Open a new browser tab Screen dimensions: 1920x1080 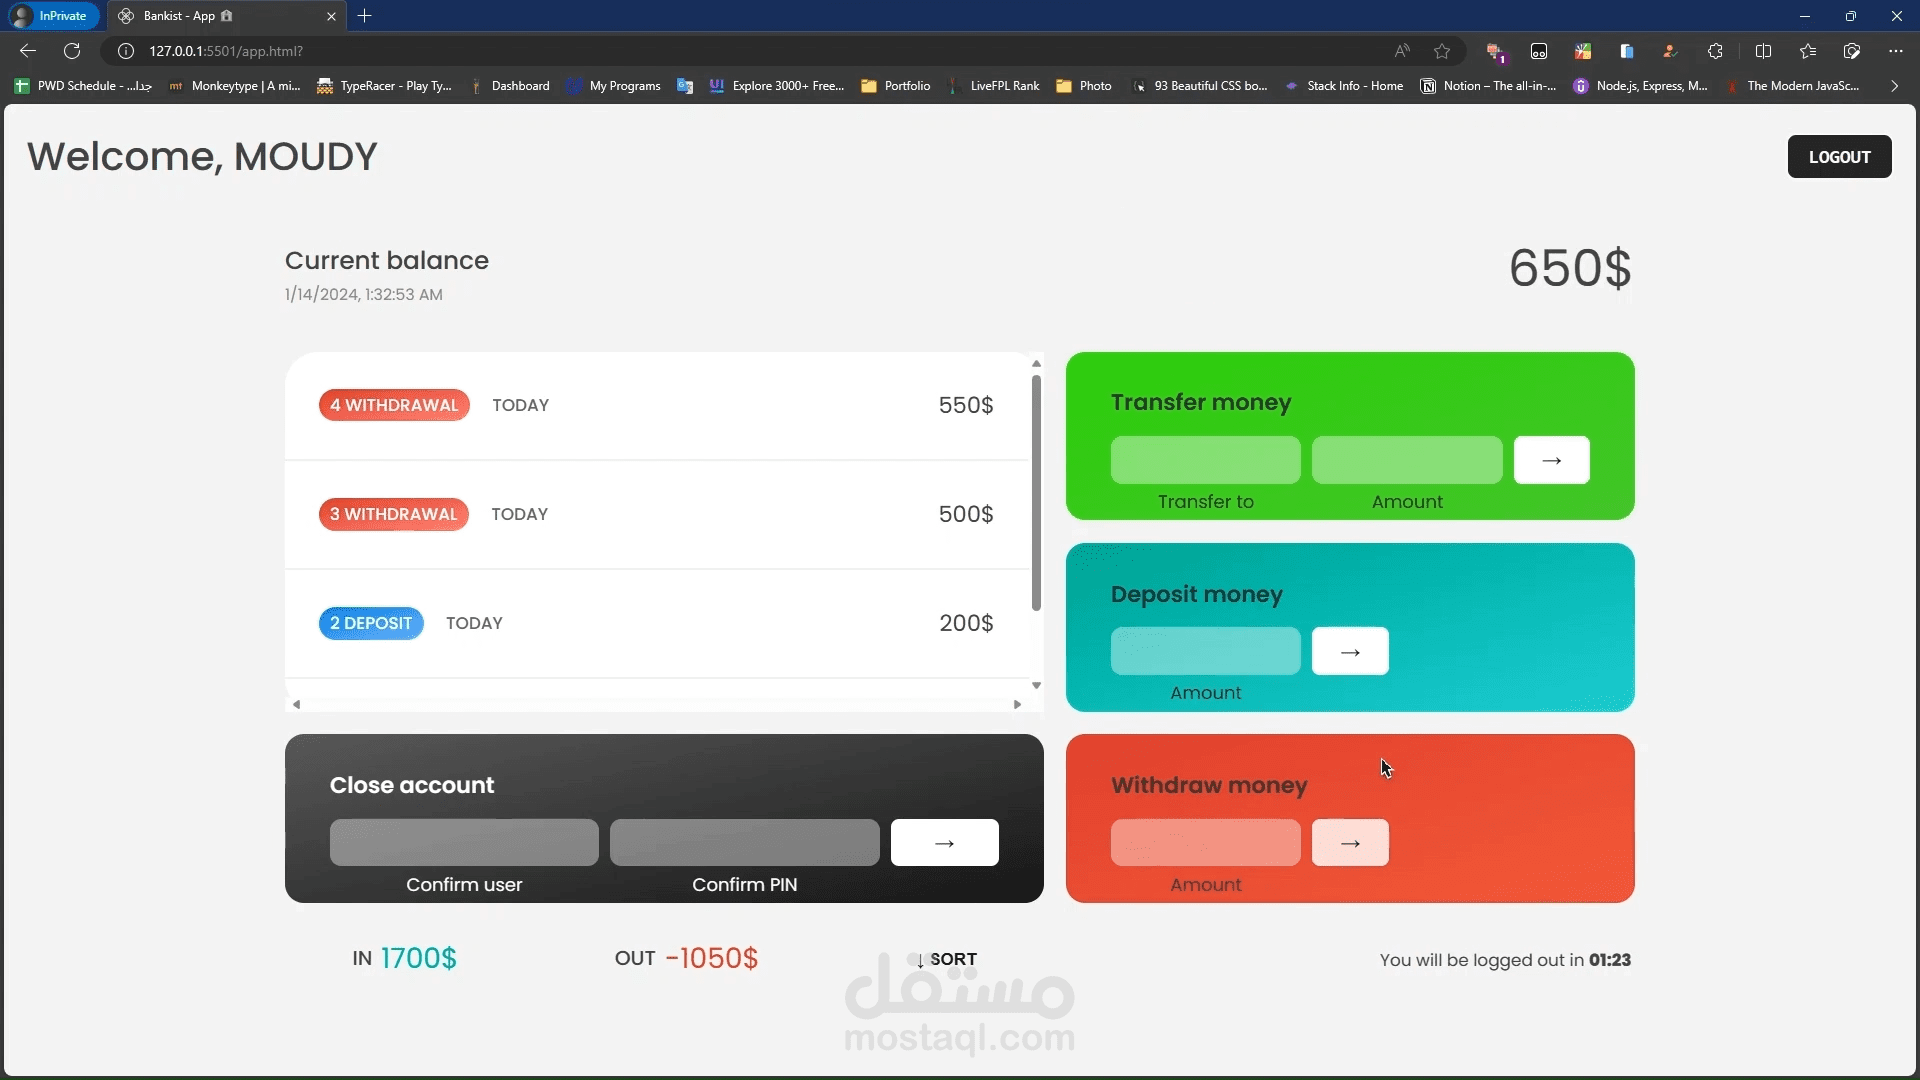[x=365, y=16]
